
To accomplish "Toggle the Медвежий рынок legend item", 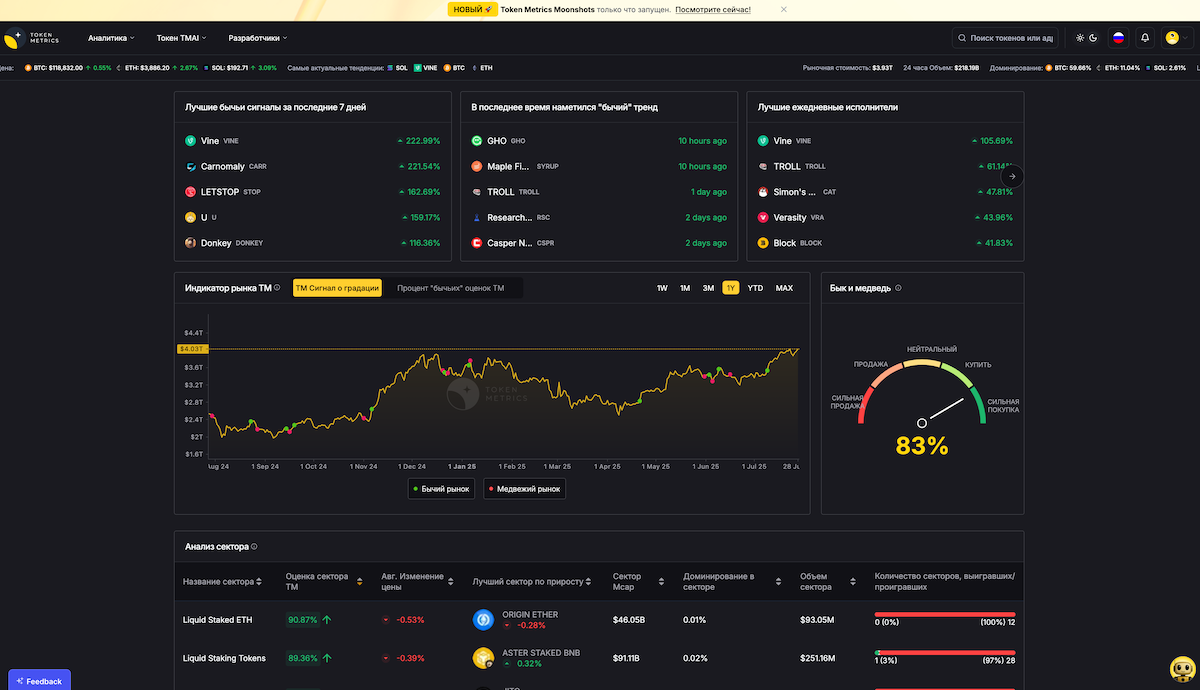I will coord(525,489).
